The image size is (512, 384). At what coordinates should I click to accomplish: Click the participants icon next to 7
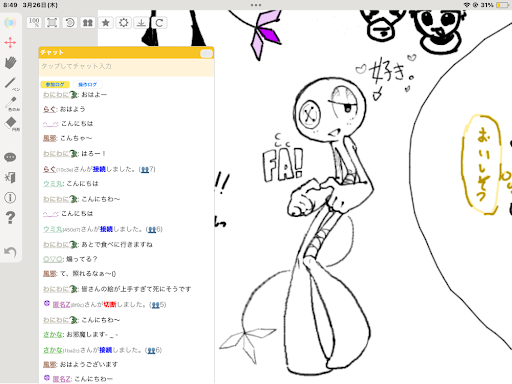tap(145, 170)
